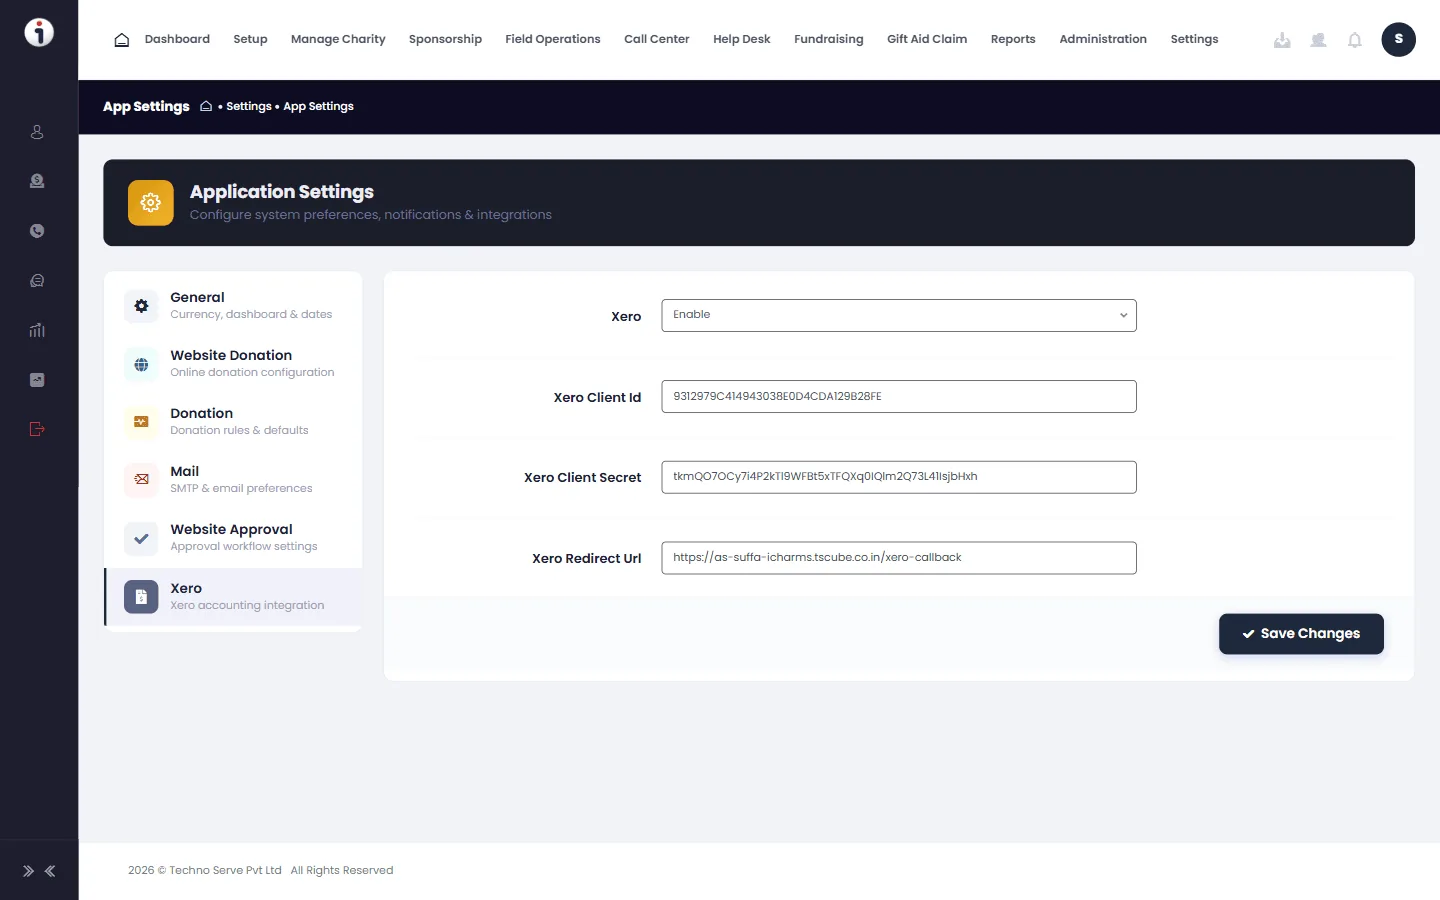The height and width of the screenshot is (900, 1440).
Task: Open the Field Operations menu
Action: (x=553, y=39)
